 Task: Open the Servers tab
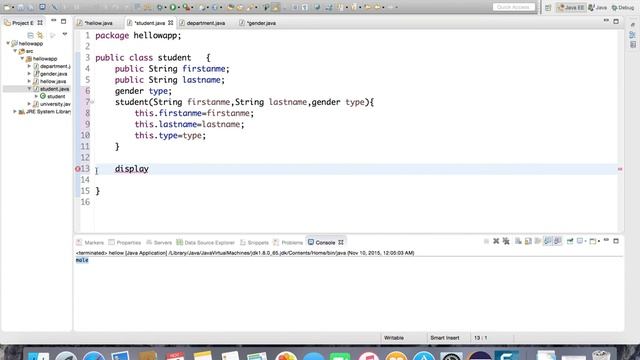pyautogui.click(x=159, y=242)
